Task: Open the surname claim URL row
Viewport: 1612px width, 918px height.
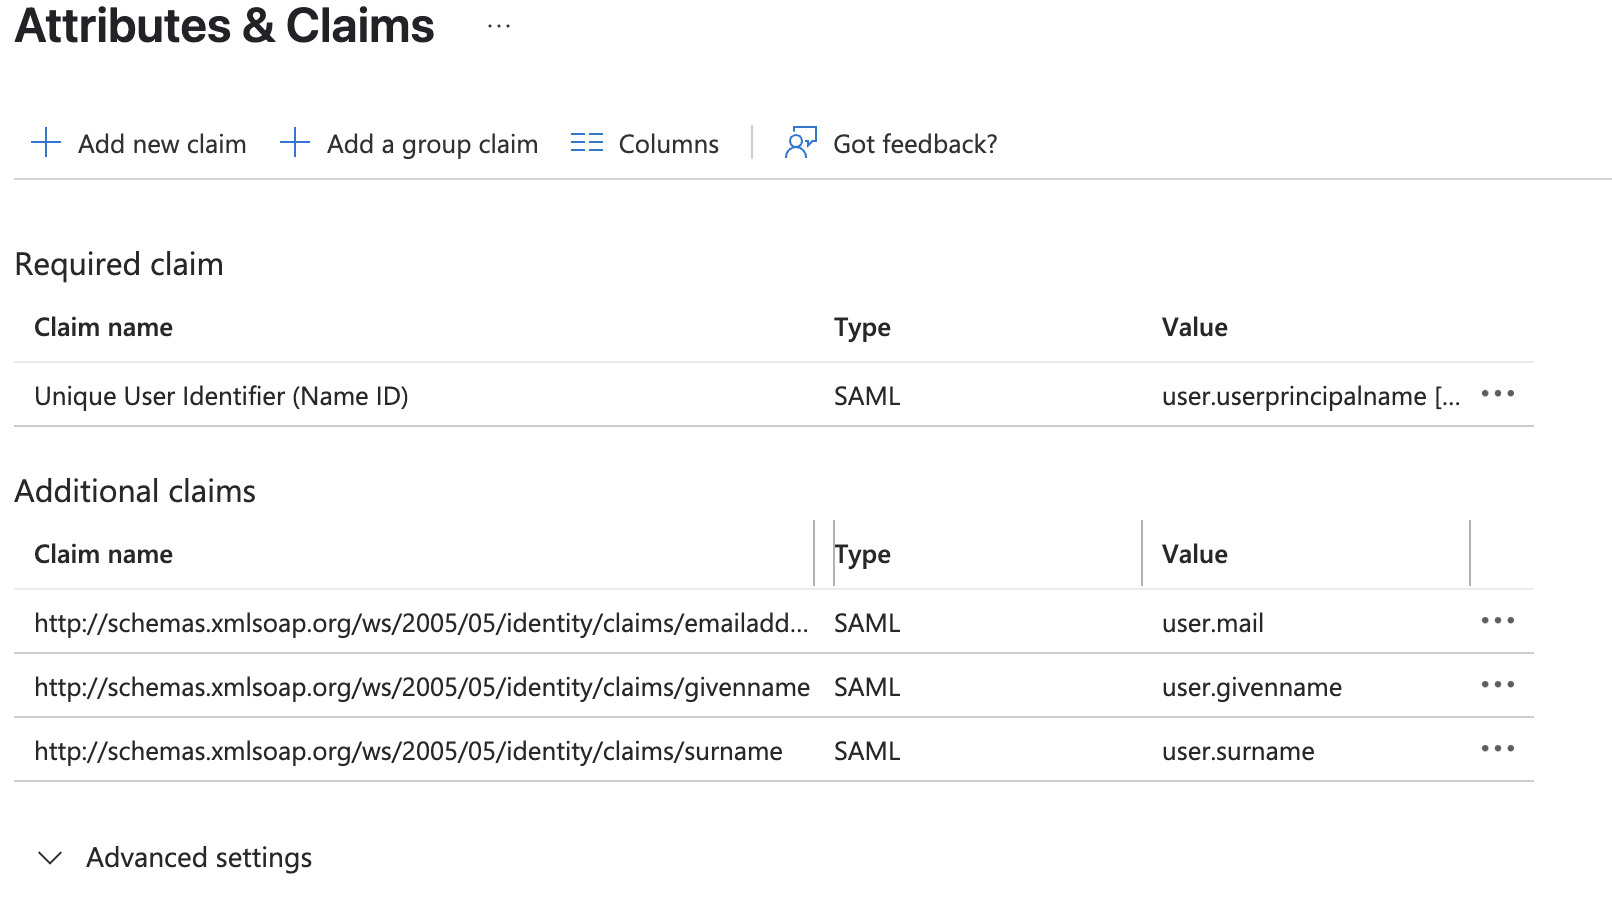Action: coord(408,751)
